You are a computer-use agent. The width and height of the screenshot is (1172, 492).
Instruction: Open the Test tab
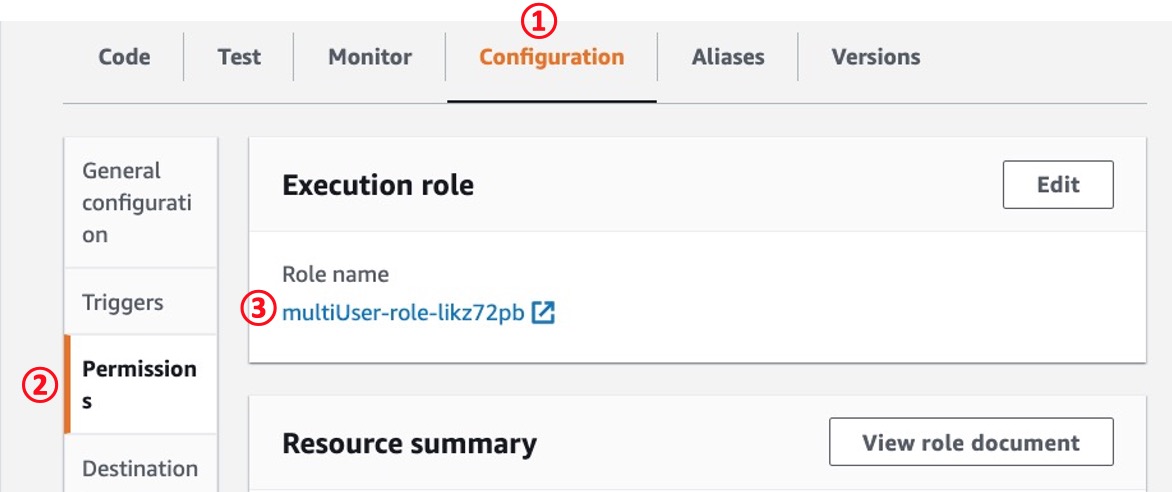[239, 57]
